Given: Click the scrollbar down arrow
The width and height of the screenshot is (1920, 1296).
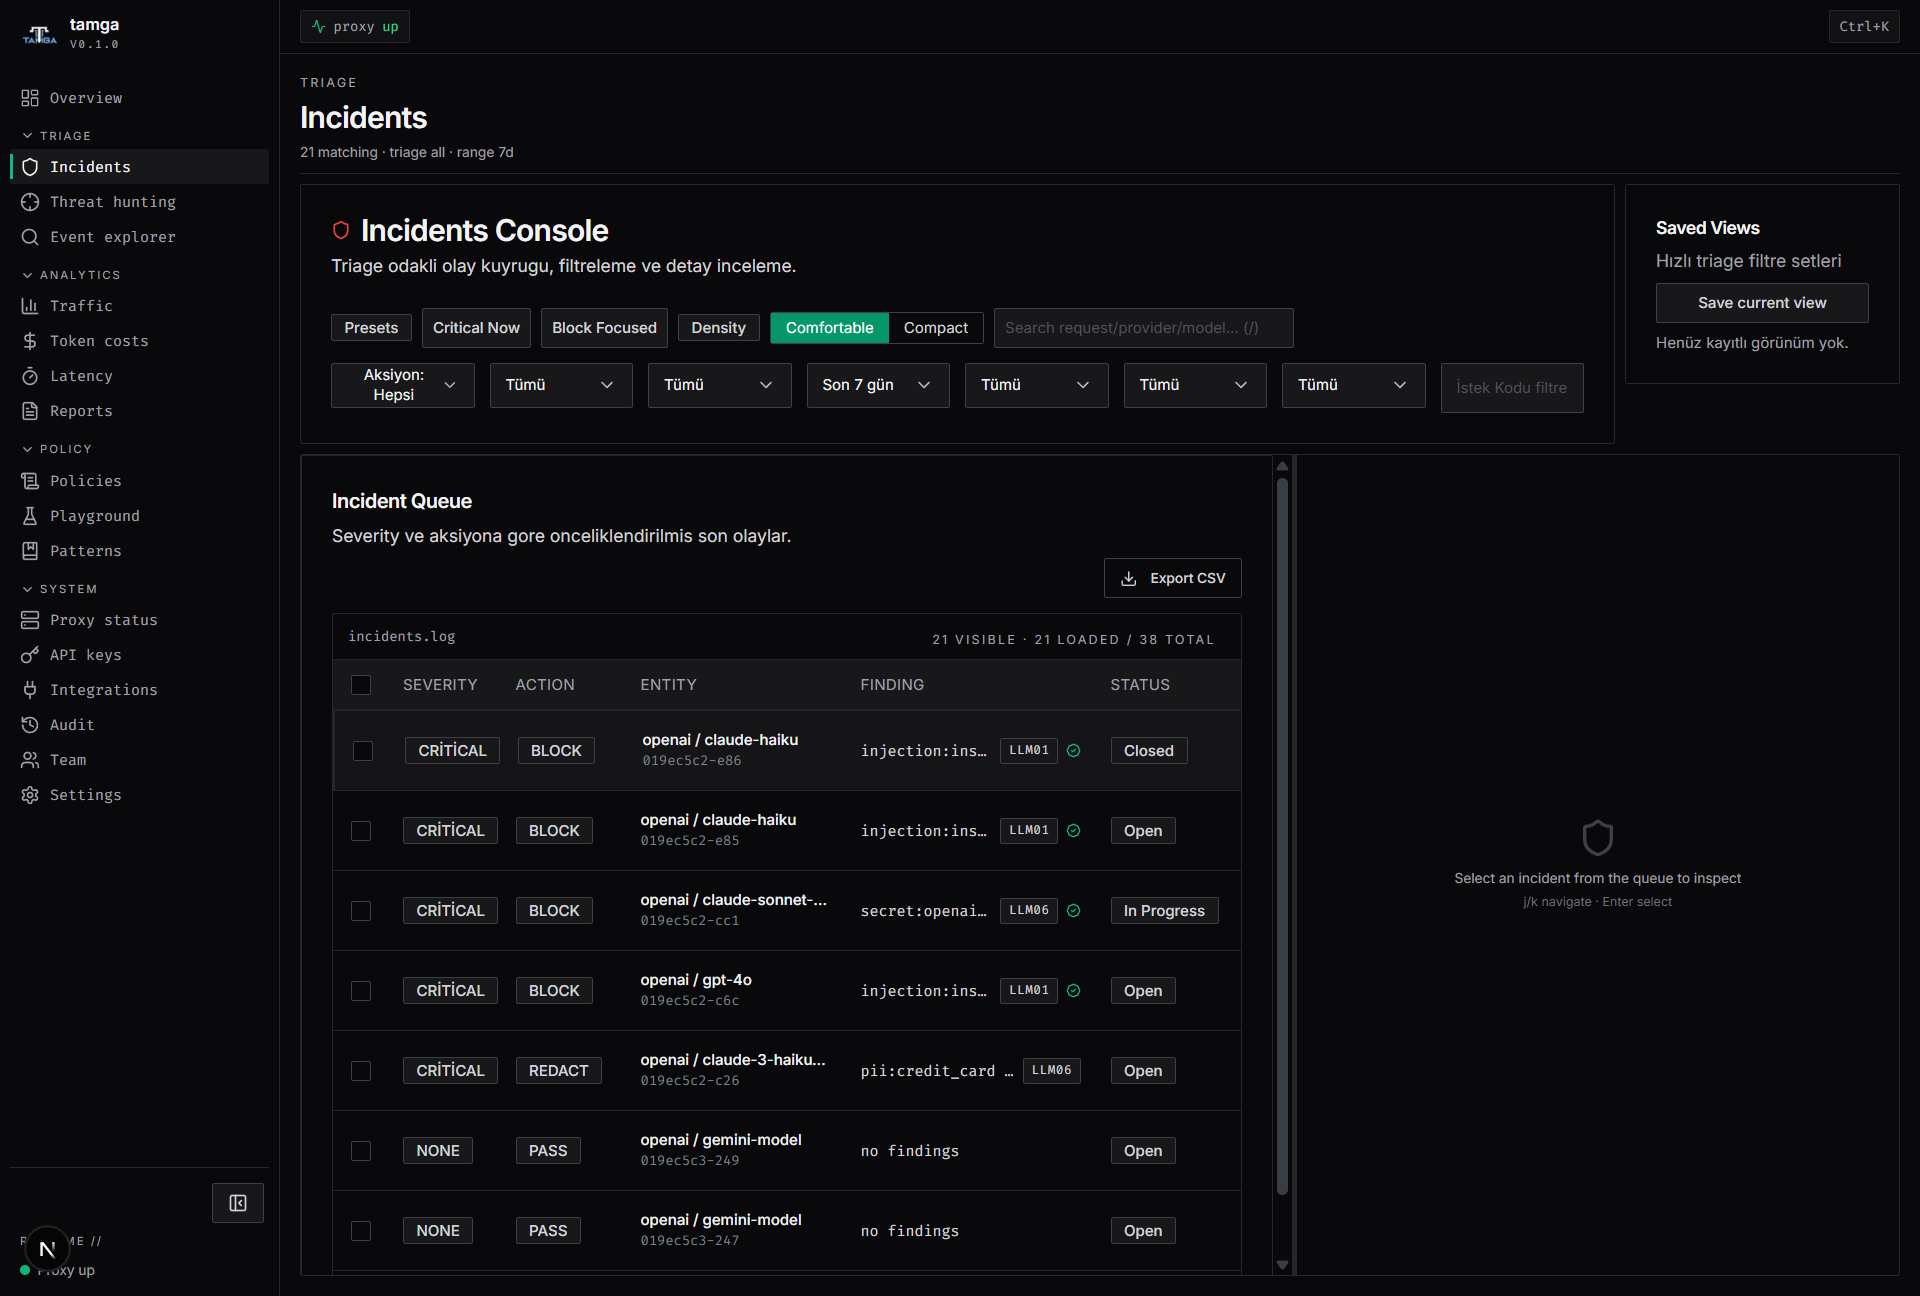Looking at the screenshot, I should coord(1282,1265).
